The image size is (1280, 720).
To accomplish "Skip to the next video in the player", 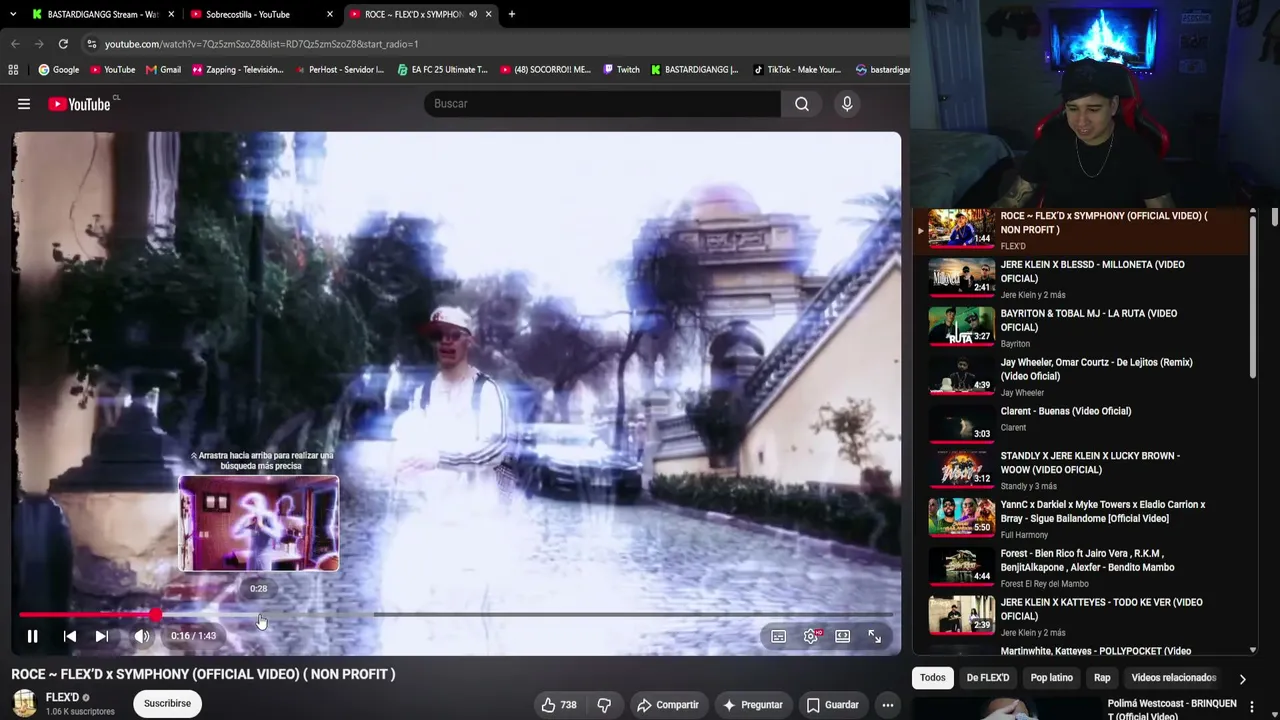I will (x=101, y=636).
